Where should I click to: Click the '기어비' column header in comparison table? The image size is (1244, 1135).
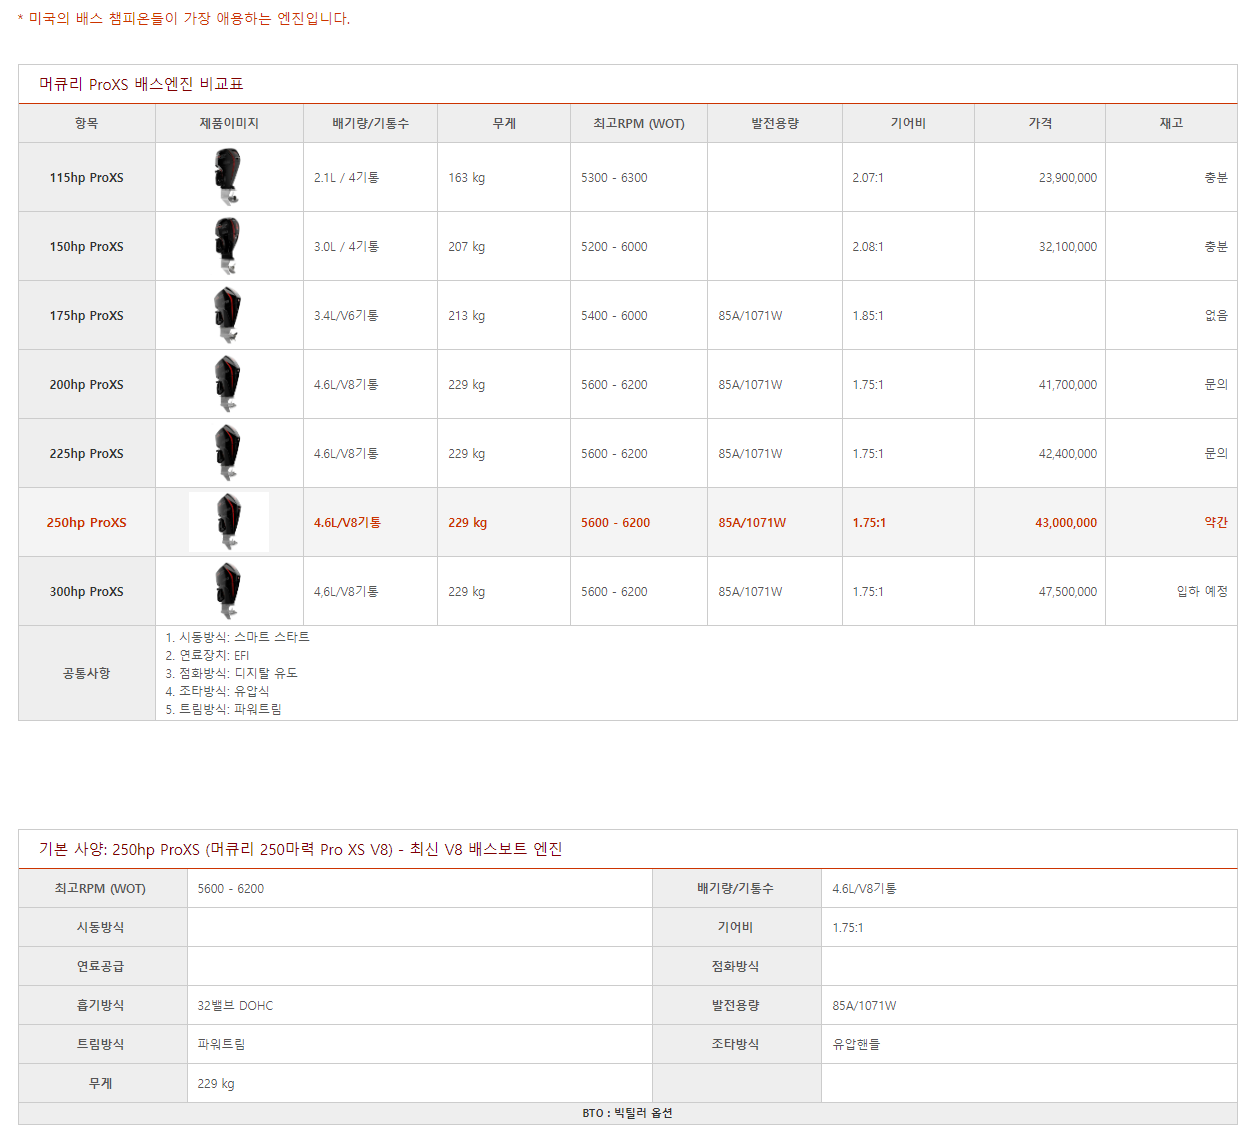(908, 123)
